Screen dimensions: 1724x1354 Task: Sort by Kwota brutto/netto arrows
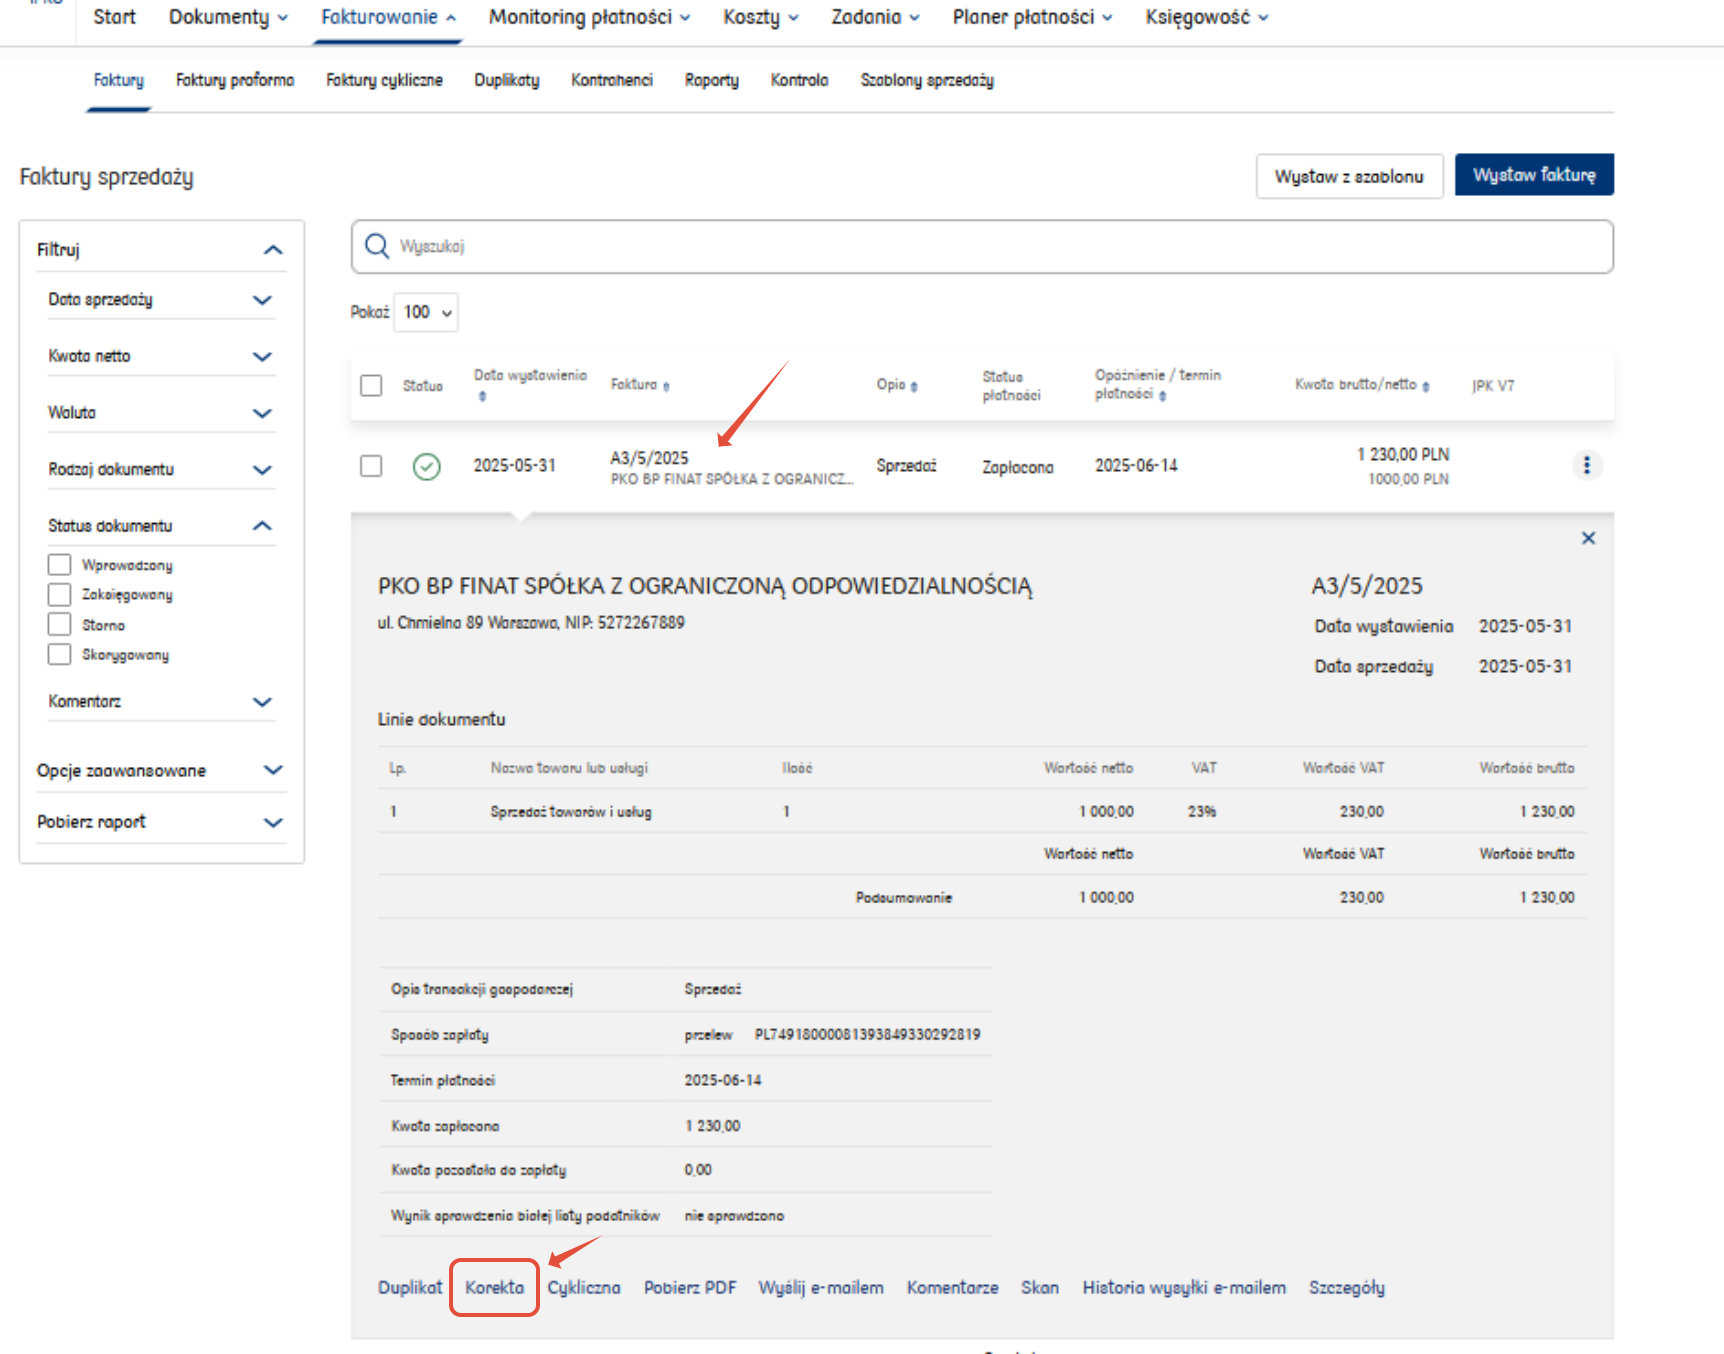tap(1426, 386)
